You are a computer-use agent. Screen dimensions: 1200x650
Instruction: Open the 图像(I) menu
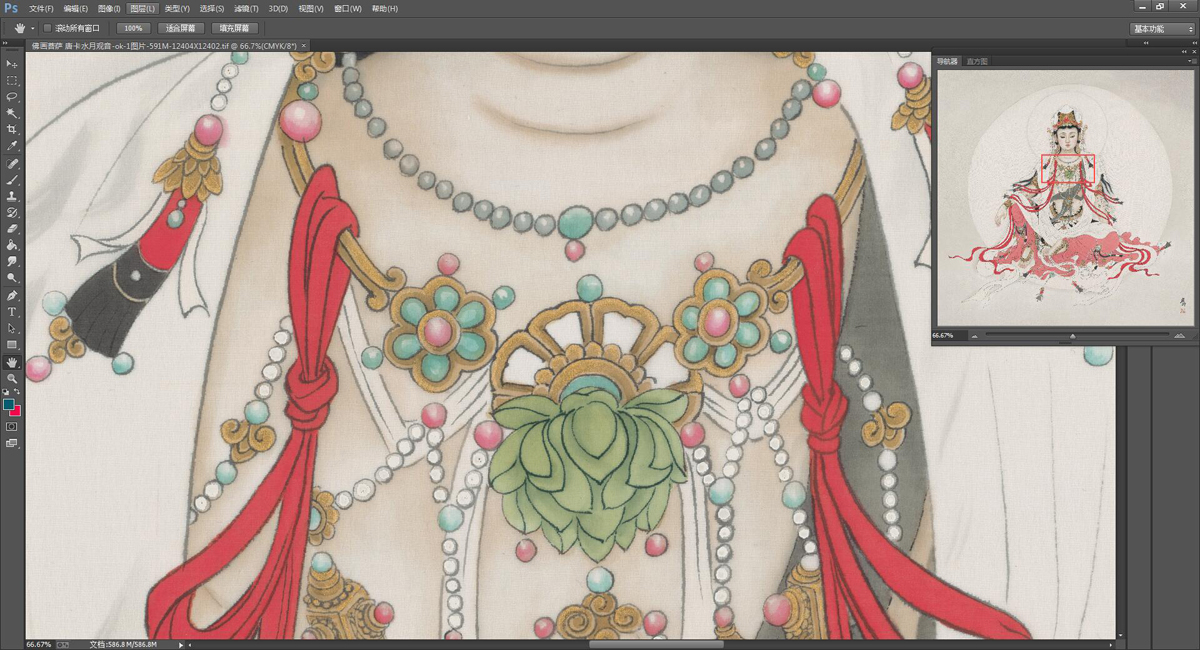pos(109,8)
